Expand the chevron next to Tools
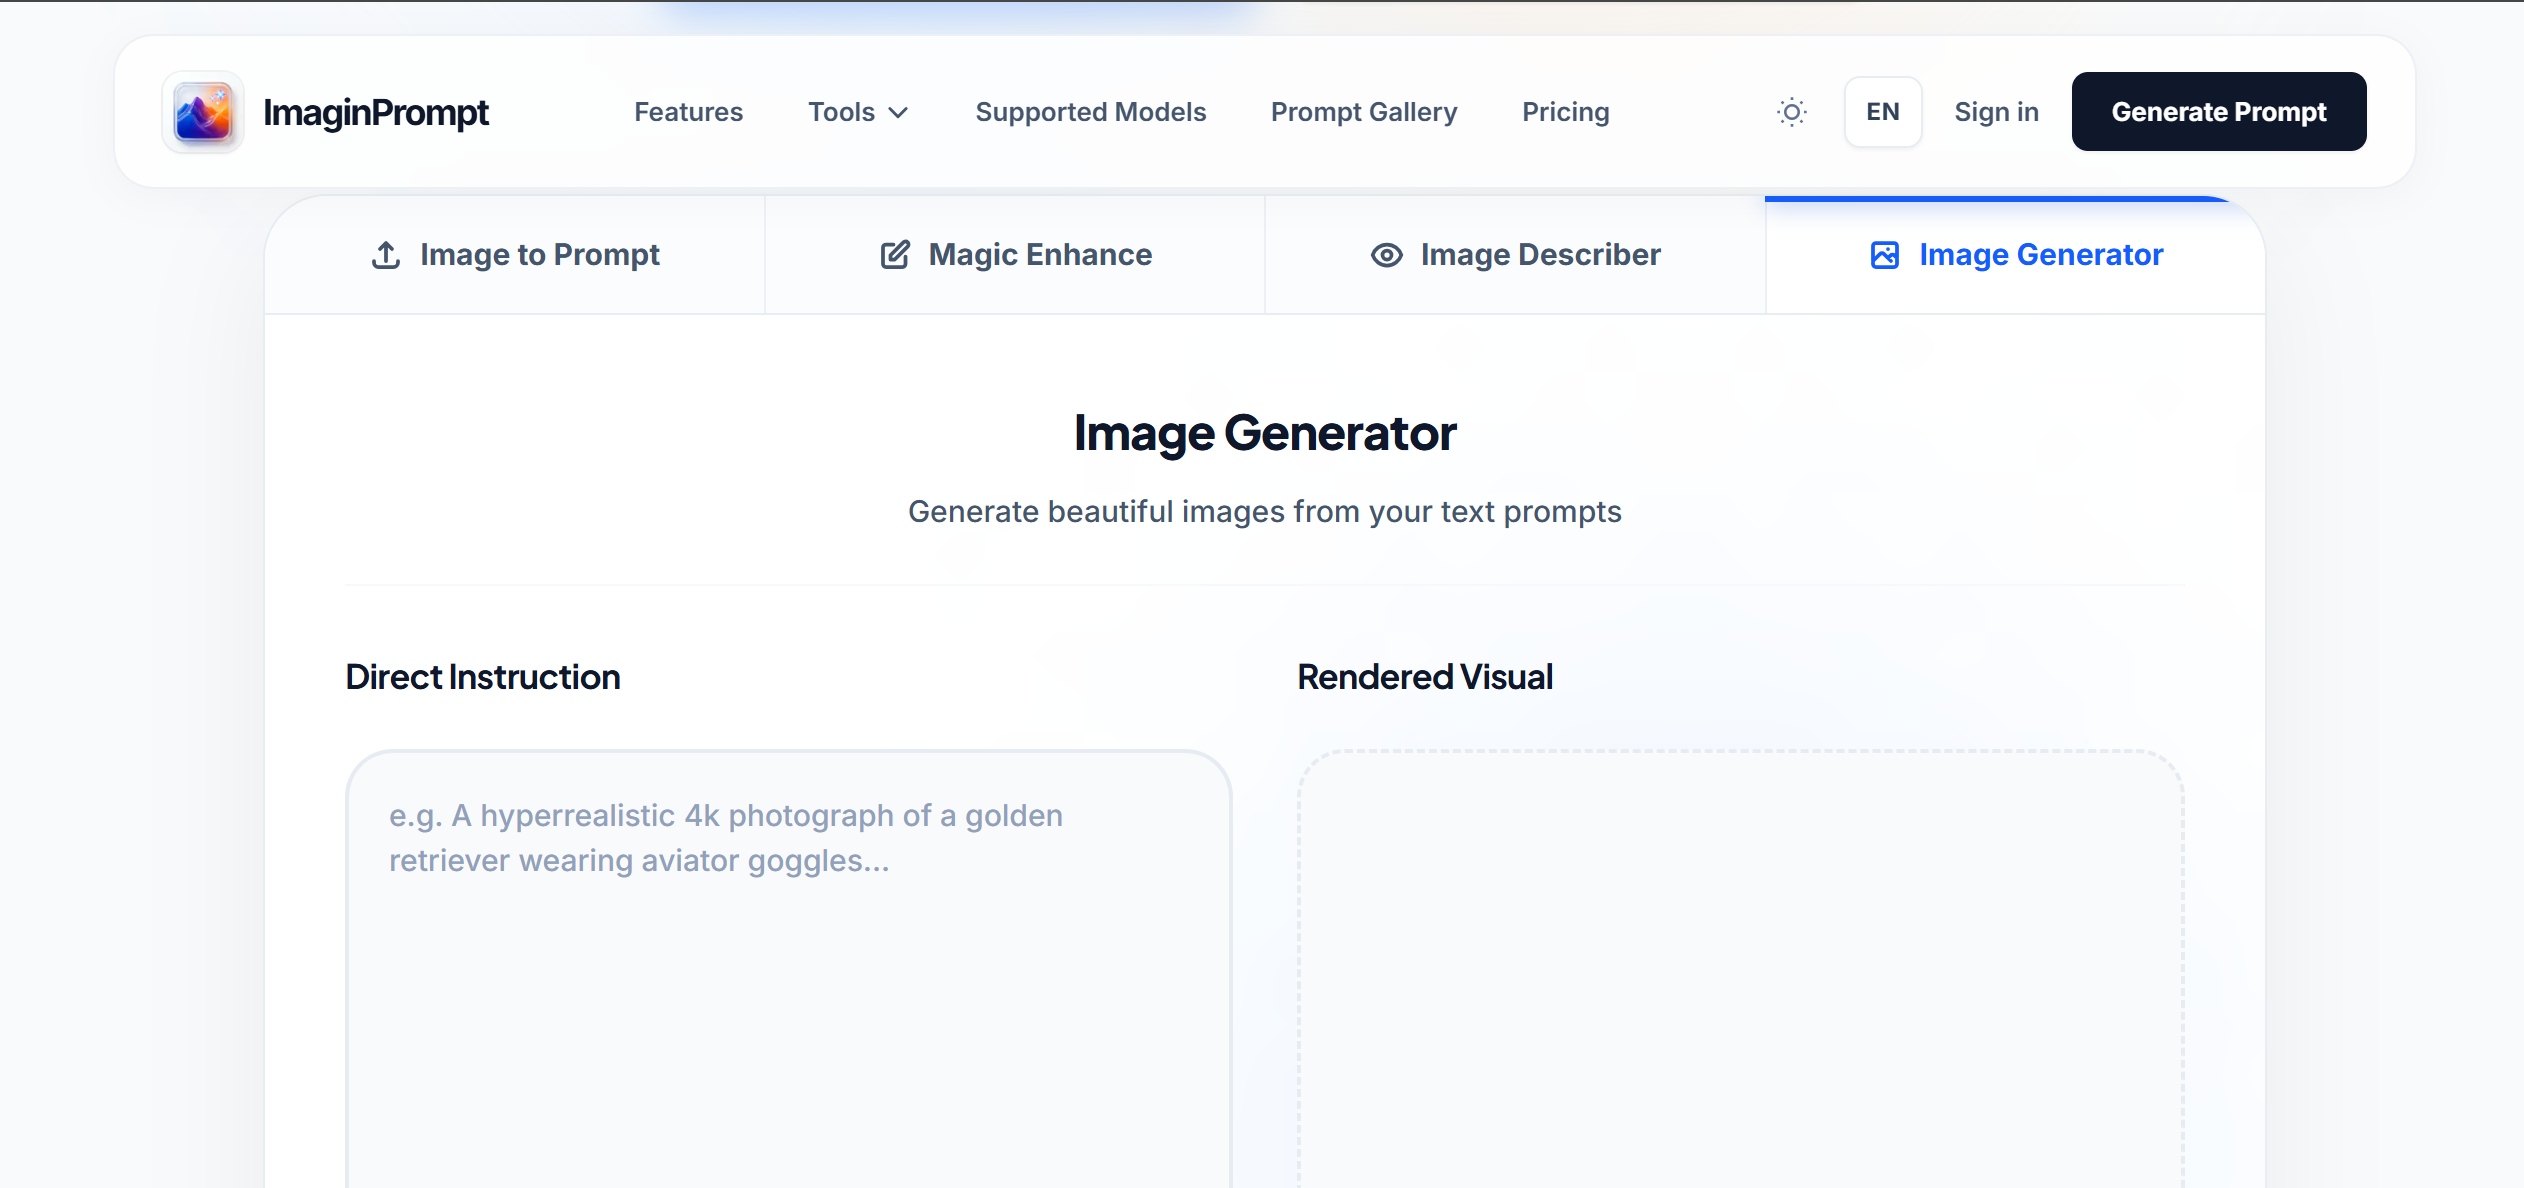This screenshot has width=2524, height=1188. click(898, 112)
